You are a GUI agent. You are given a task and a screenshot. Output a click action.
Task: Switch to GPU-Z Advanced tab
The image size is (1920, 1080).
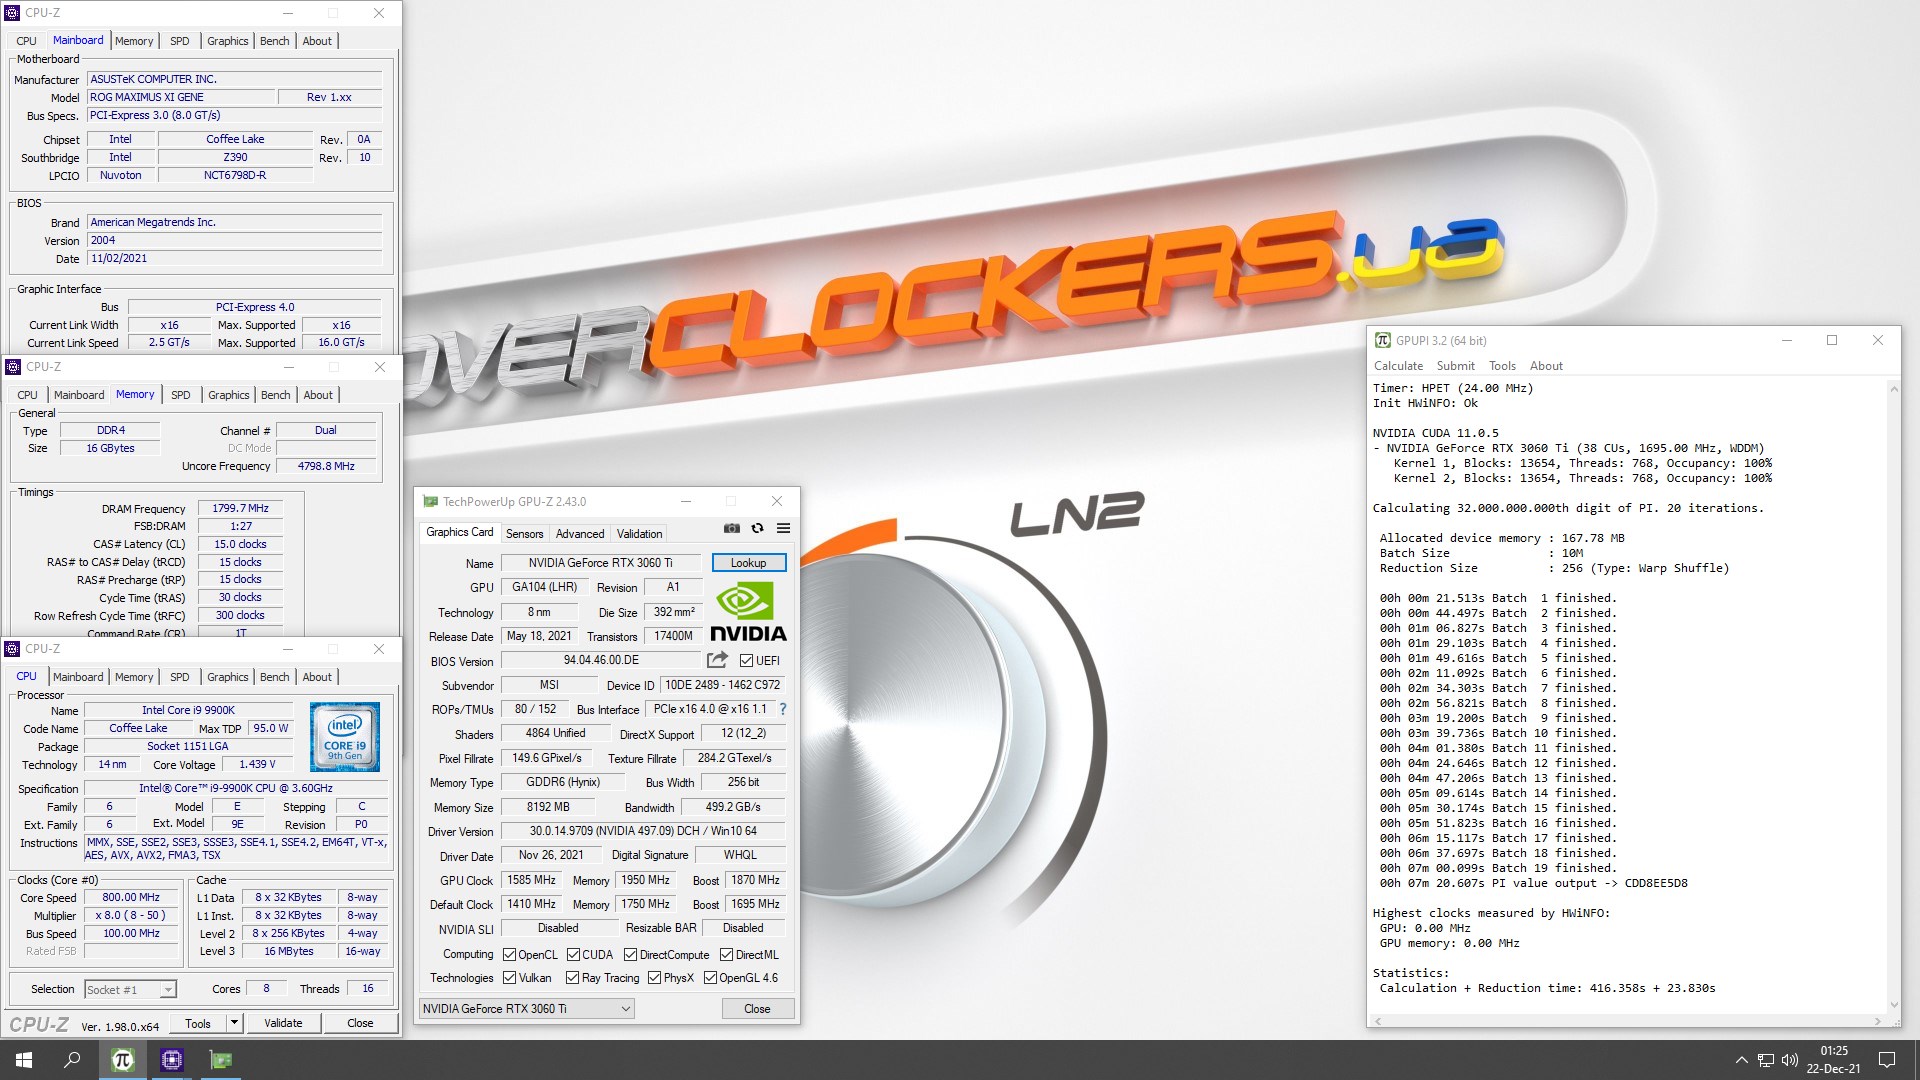[x=580, y=534]
